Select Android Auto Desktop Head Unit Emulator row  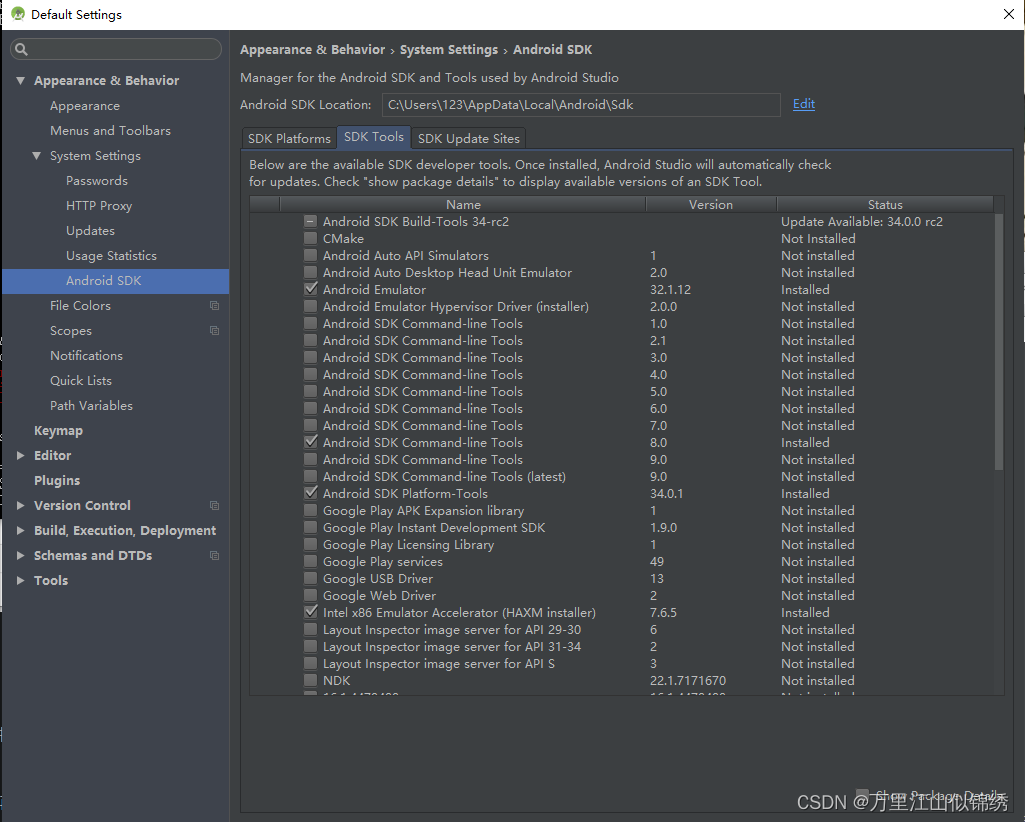(621, 272)
